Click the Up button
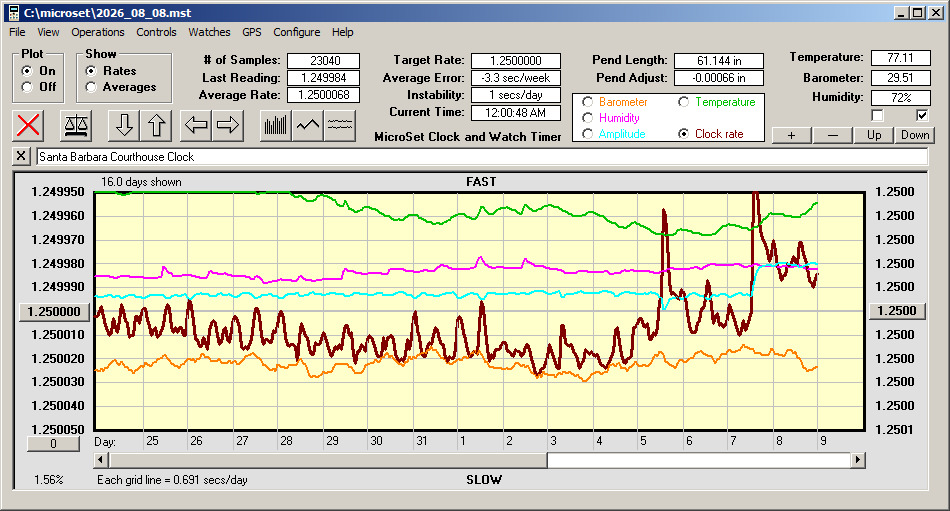Screen dimensions: 950x511 click(874, 135)
